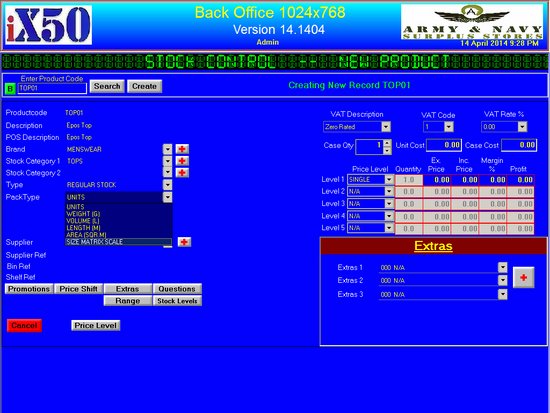
Task: Open the Promotions button
Action: click(x=29, y=289)
